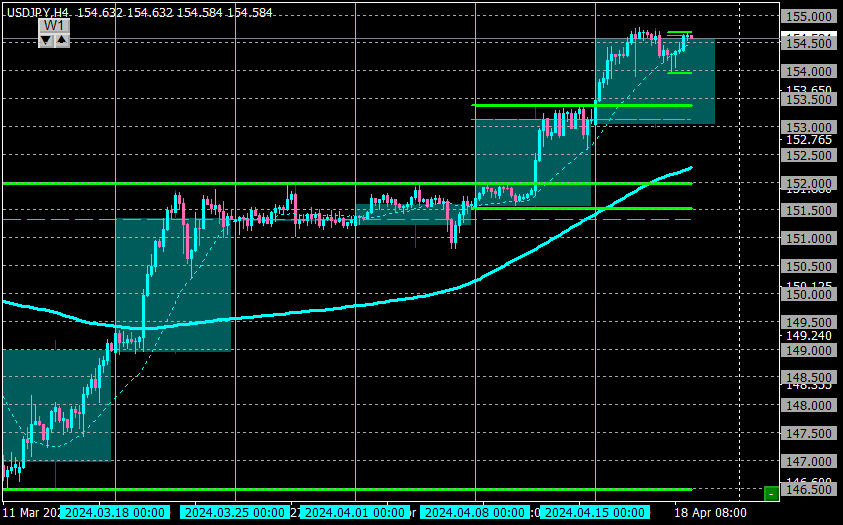Click the 150.000 price label

coord(808,294)
